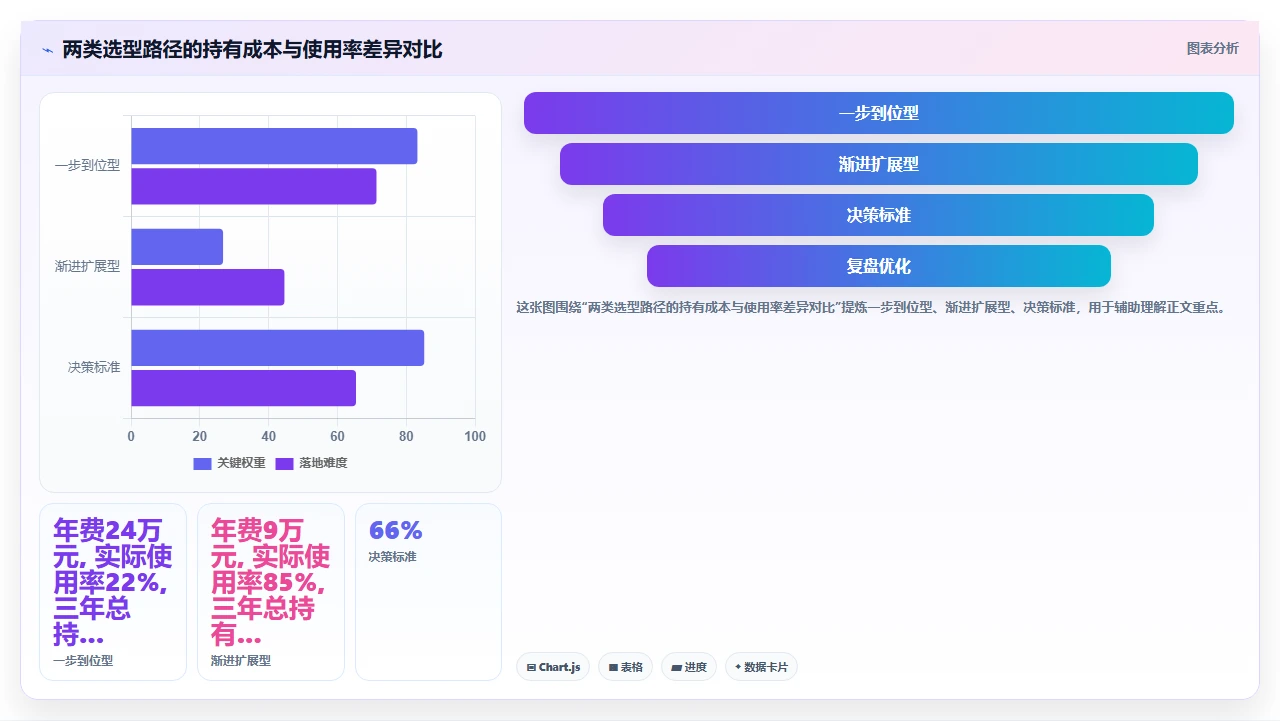Click the icon in the 表格 tag
The width and height of the screenshot is (1280, 721).
[613, 667]
